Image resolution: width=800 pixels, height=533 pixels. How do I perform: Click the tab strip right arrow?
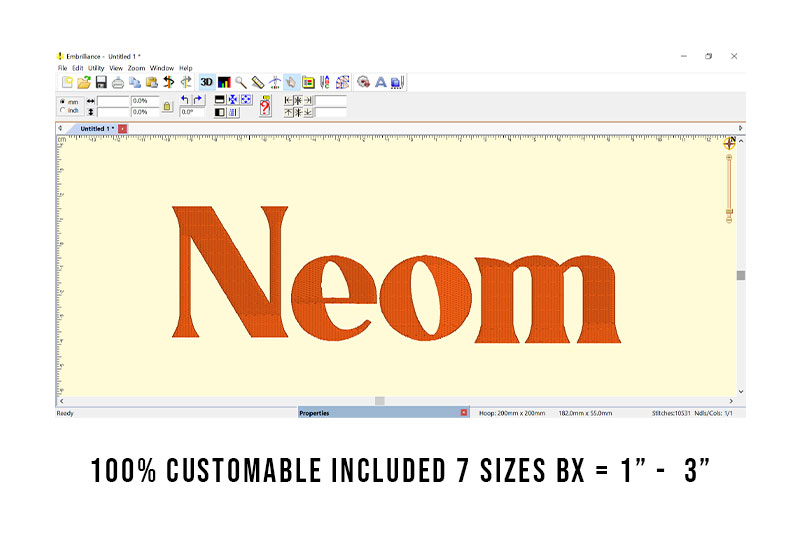(x=740, y=129)
